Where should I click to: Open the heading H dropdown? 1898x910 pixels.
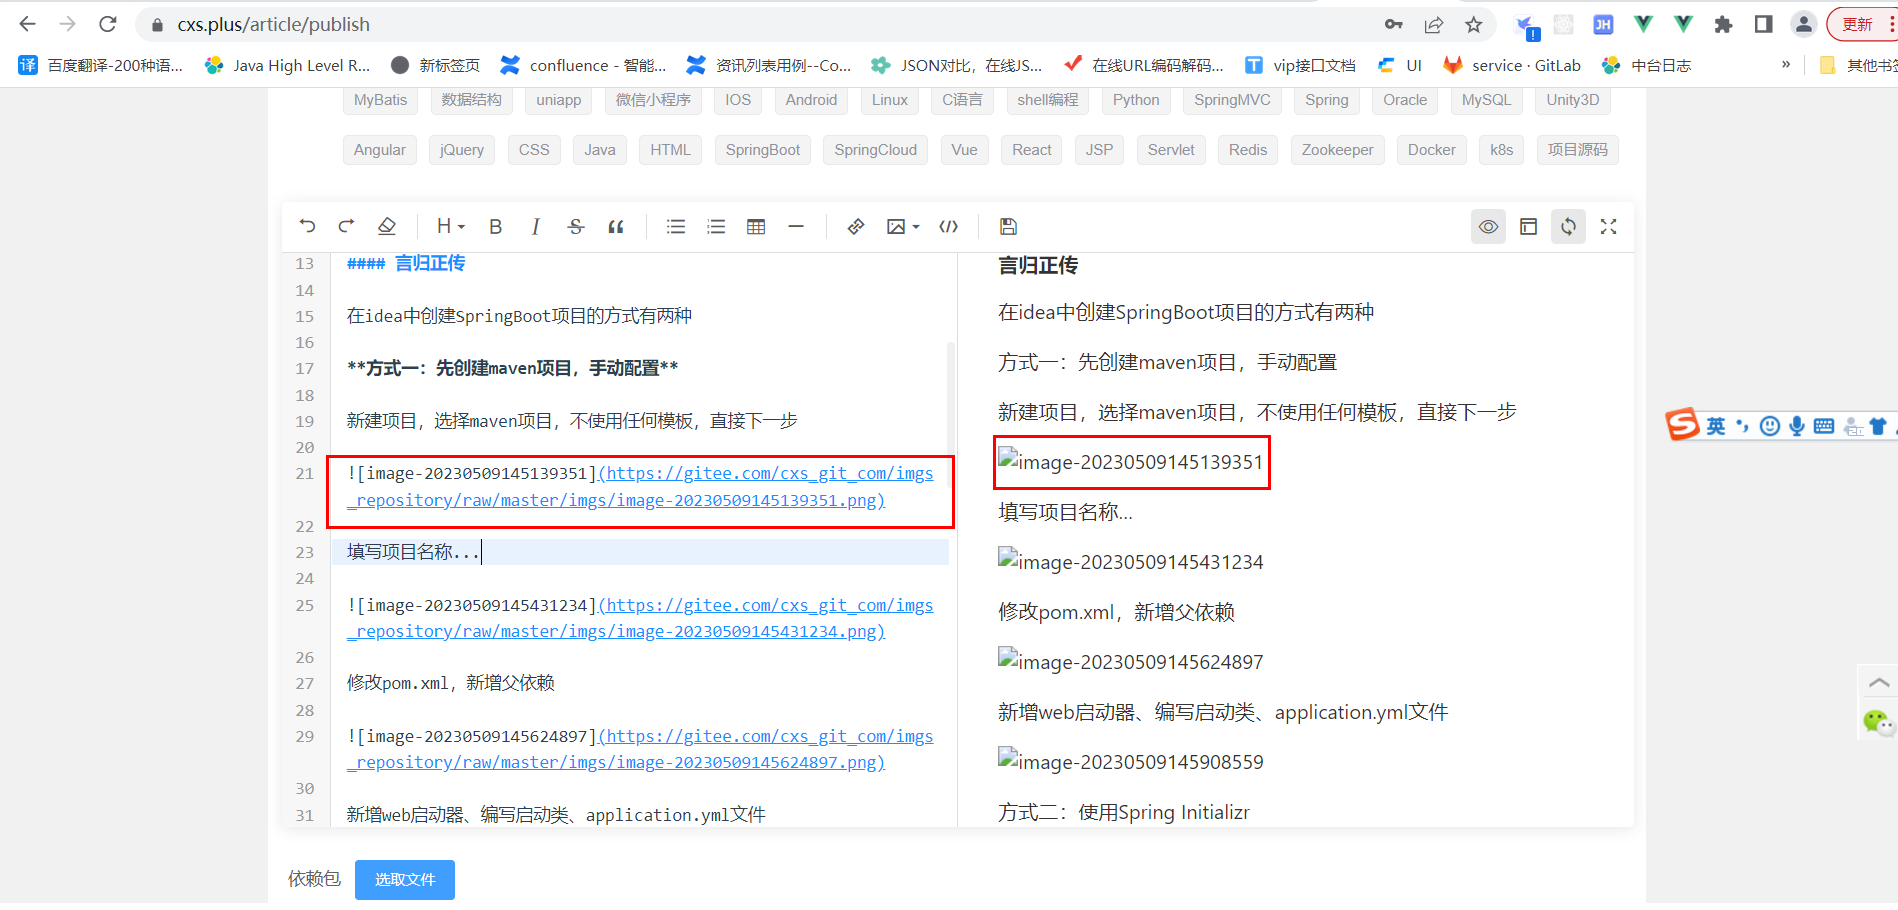[x=450, y=227]
